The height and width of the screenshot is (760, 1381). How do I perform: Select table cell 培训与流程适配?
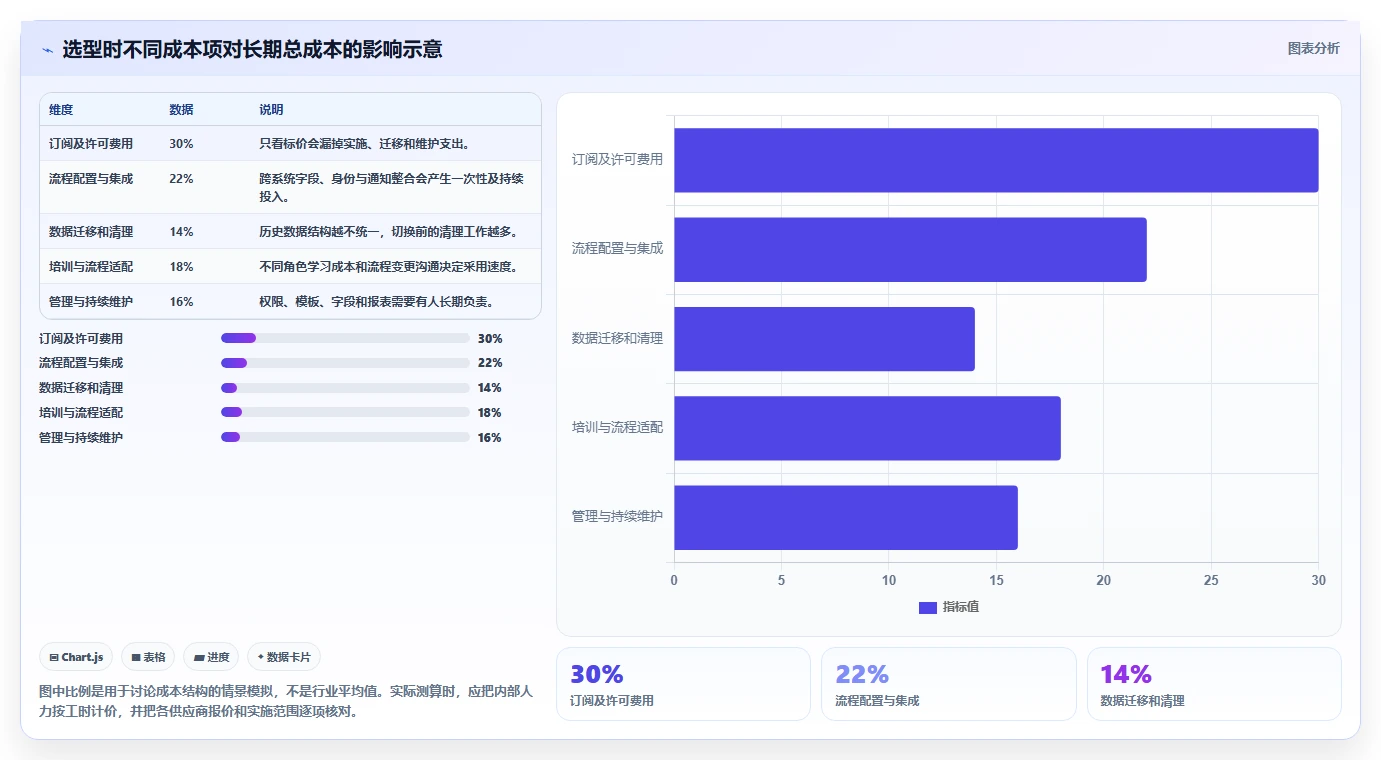tap(91, 267)
